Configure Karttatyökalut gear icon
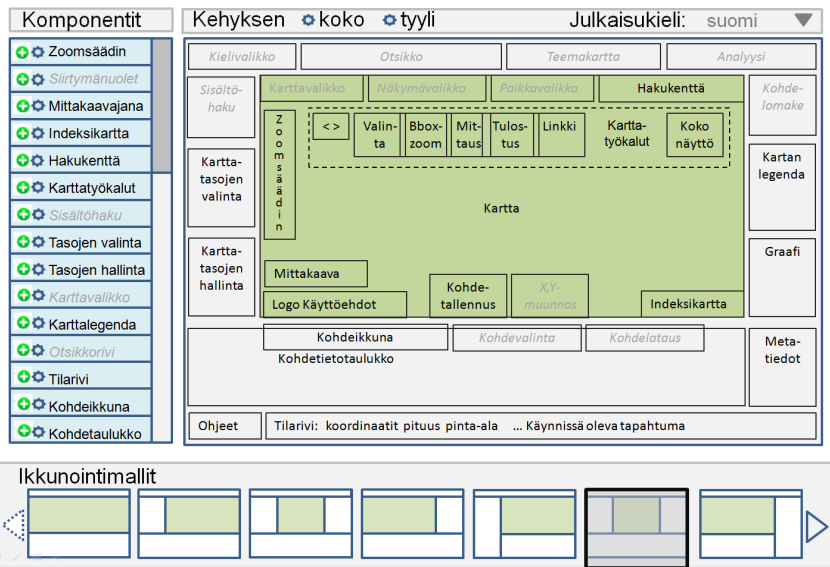Screen dimensions: 830x567 coord(38,187)
